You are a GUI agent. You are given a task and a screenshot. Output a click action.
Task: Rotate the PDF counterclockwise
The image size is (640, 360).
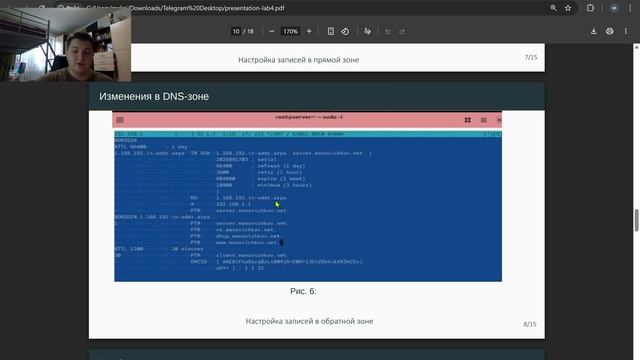tap(345, 31)
